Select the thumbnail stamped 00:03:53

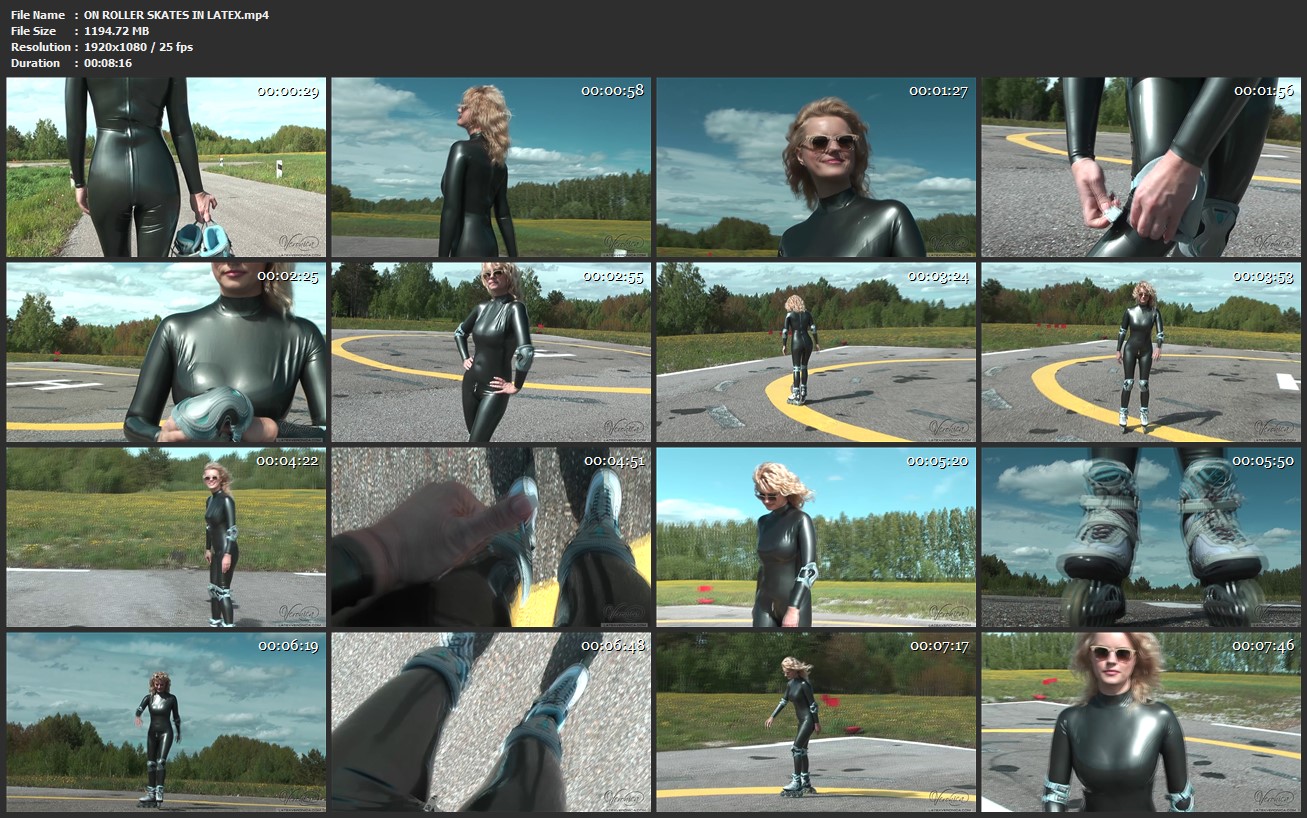tap(1141, 352)
